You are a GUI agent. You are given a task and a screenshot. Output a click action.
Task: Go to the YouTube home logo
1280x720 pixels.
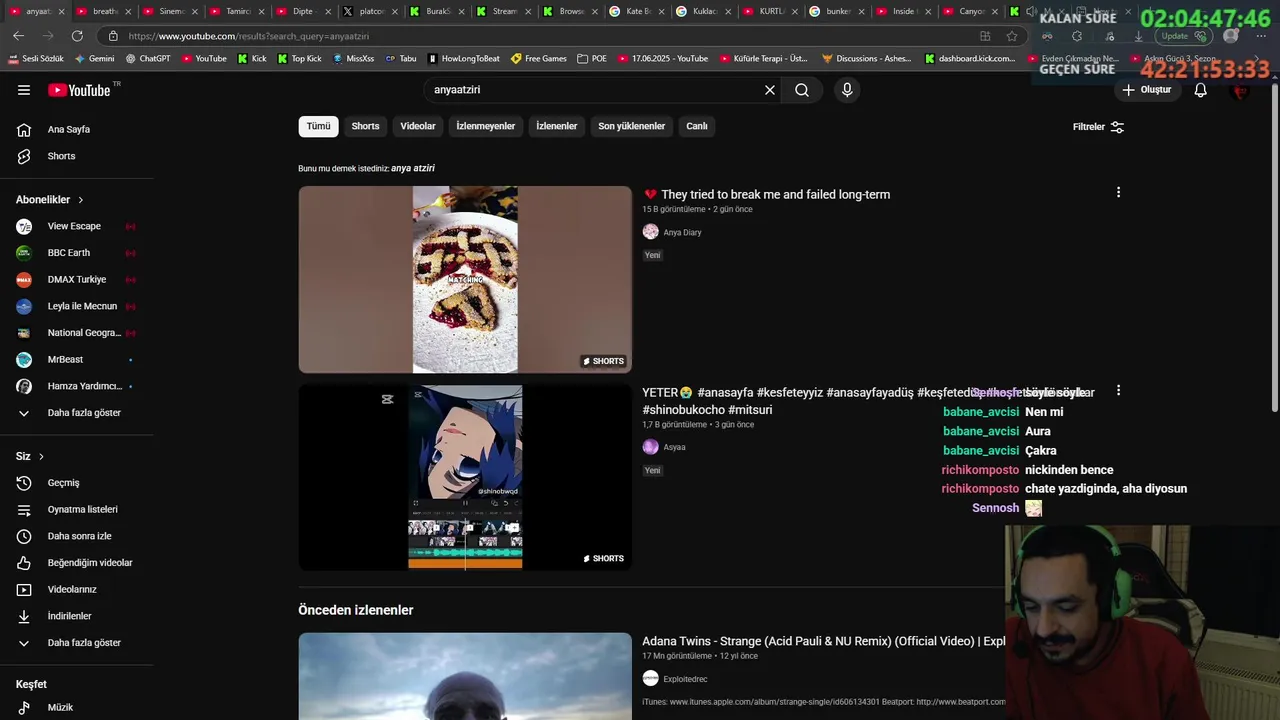point(79,90)
